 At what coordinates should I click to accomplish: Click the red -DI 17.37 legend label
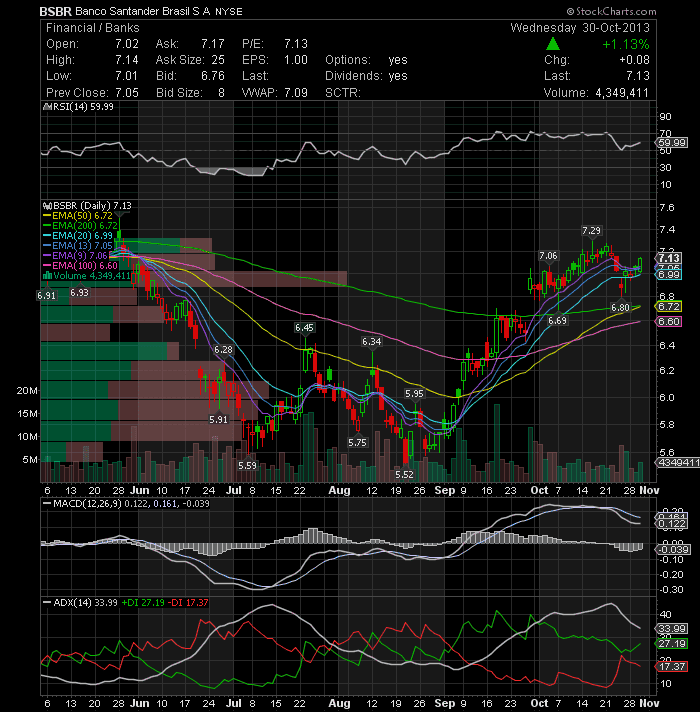coord(188,603)
